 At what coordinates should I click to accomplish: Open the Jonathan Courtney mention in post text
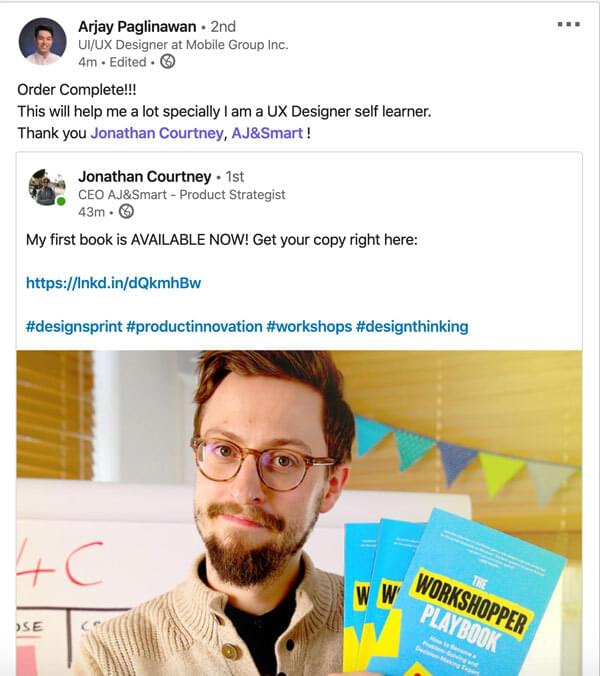click(157, 133)
